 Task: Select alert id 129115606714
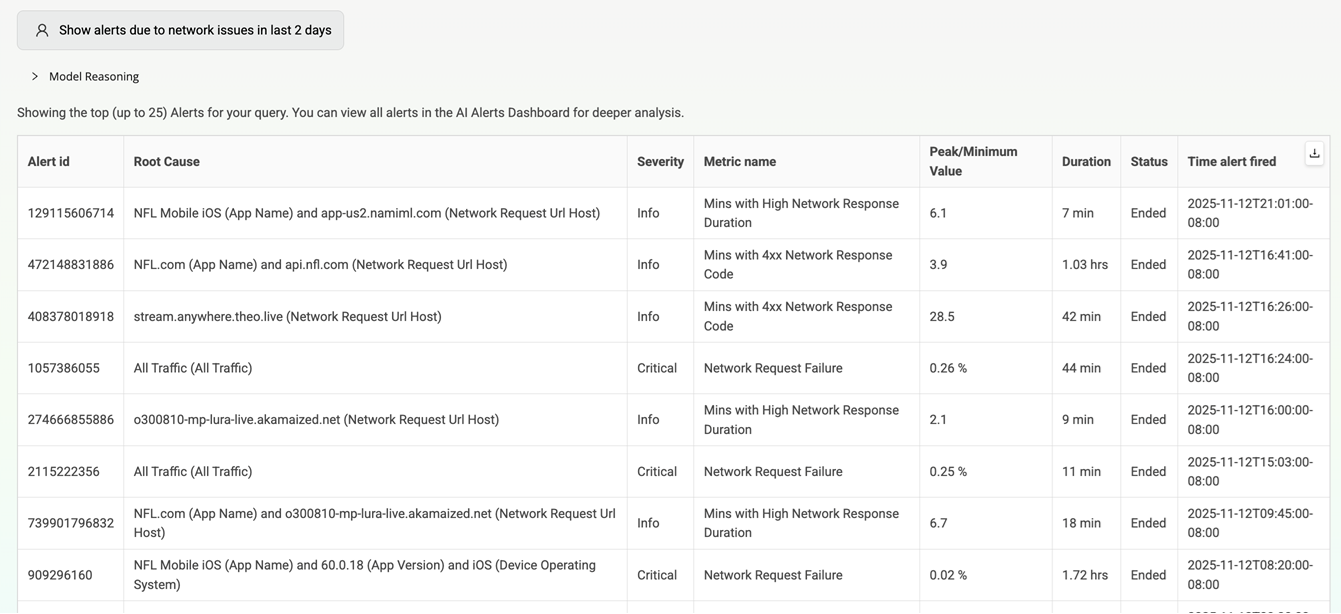click(71, 213)
